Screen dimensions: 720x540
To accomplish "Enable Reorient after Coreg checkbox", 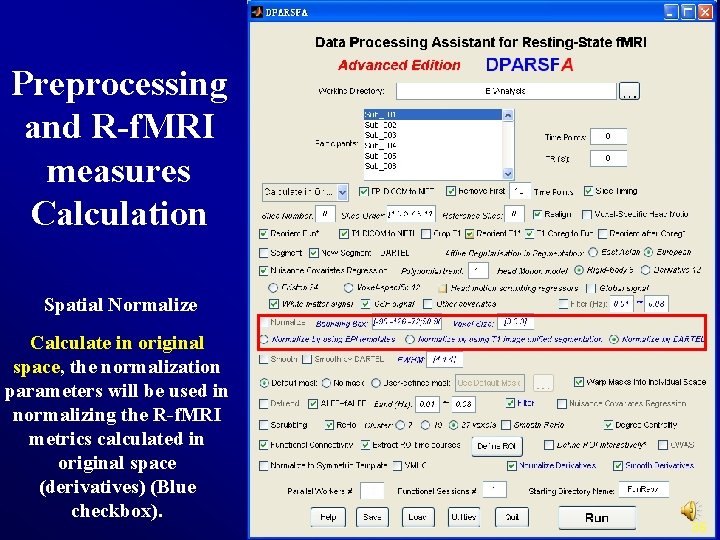I will click(x=602, y=234).
